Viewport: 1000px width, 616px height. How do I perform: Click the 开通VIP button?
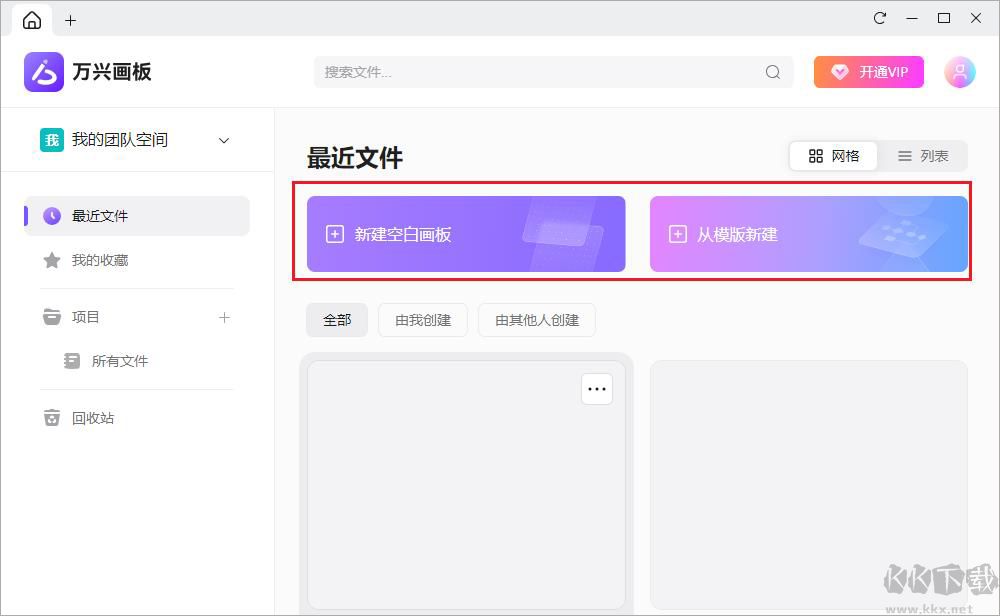[868, 71]
